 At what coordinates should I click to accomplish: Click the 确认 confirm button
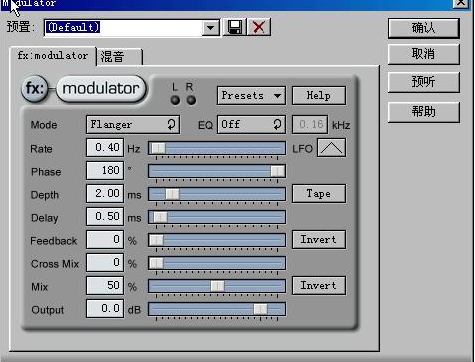point(423,28)
